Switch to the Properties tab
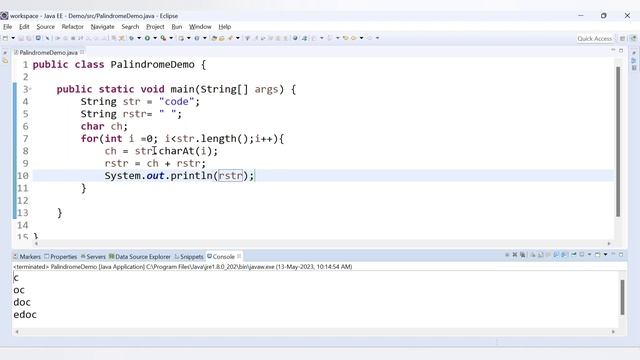The height and width of the screenshot is (360, 640). (60, 256)
